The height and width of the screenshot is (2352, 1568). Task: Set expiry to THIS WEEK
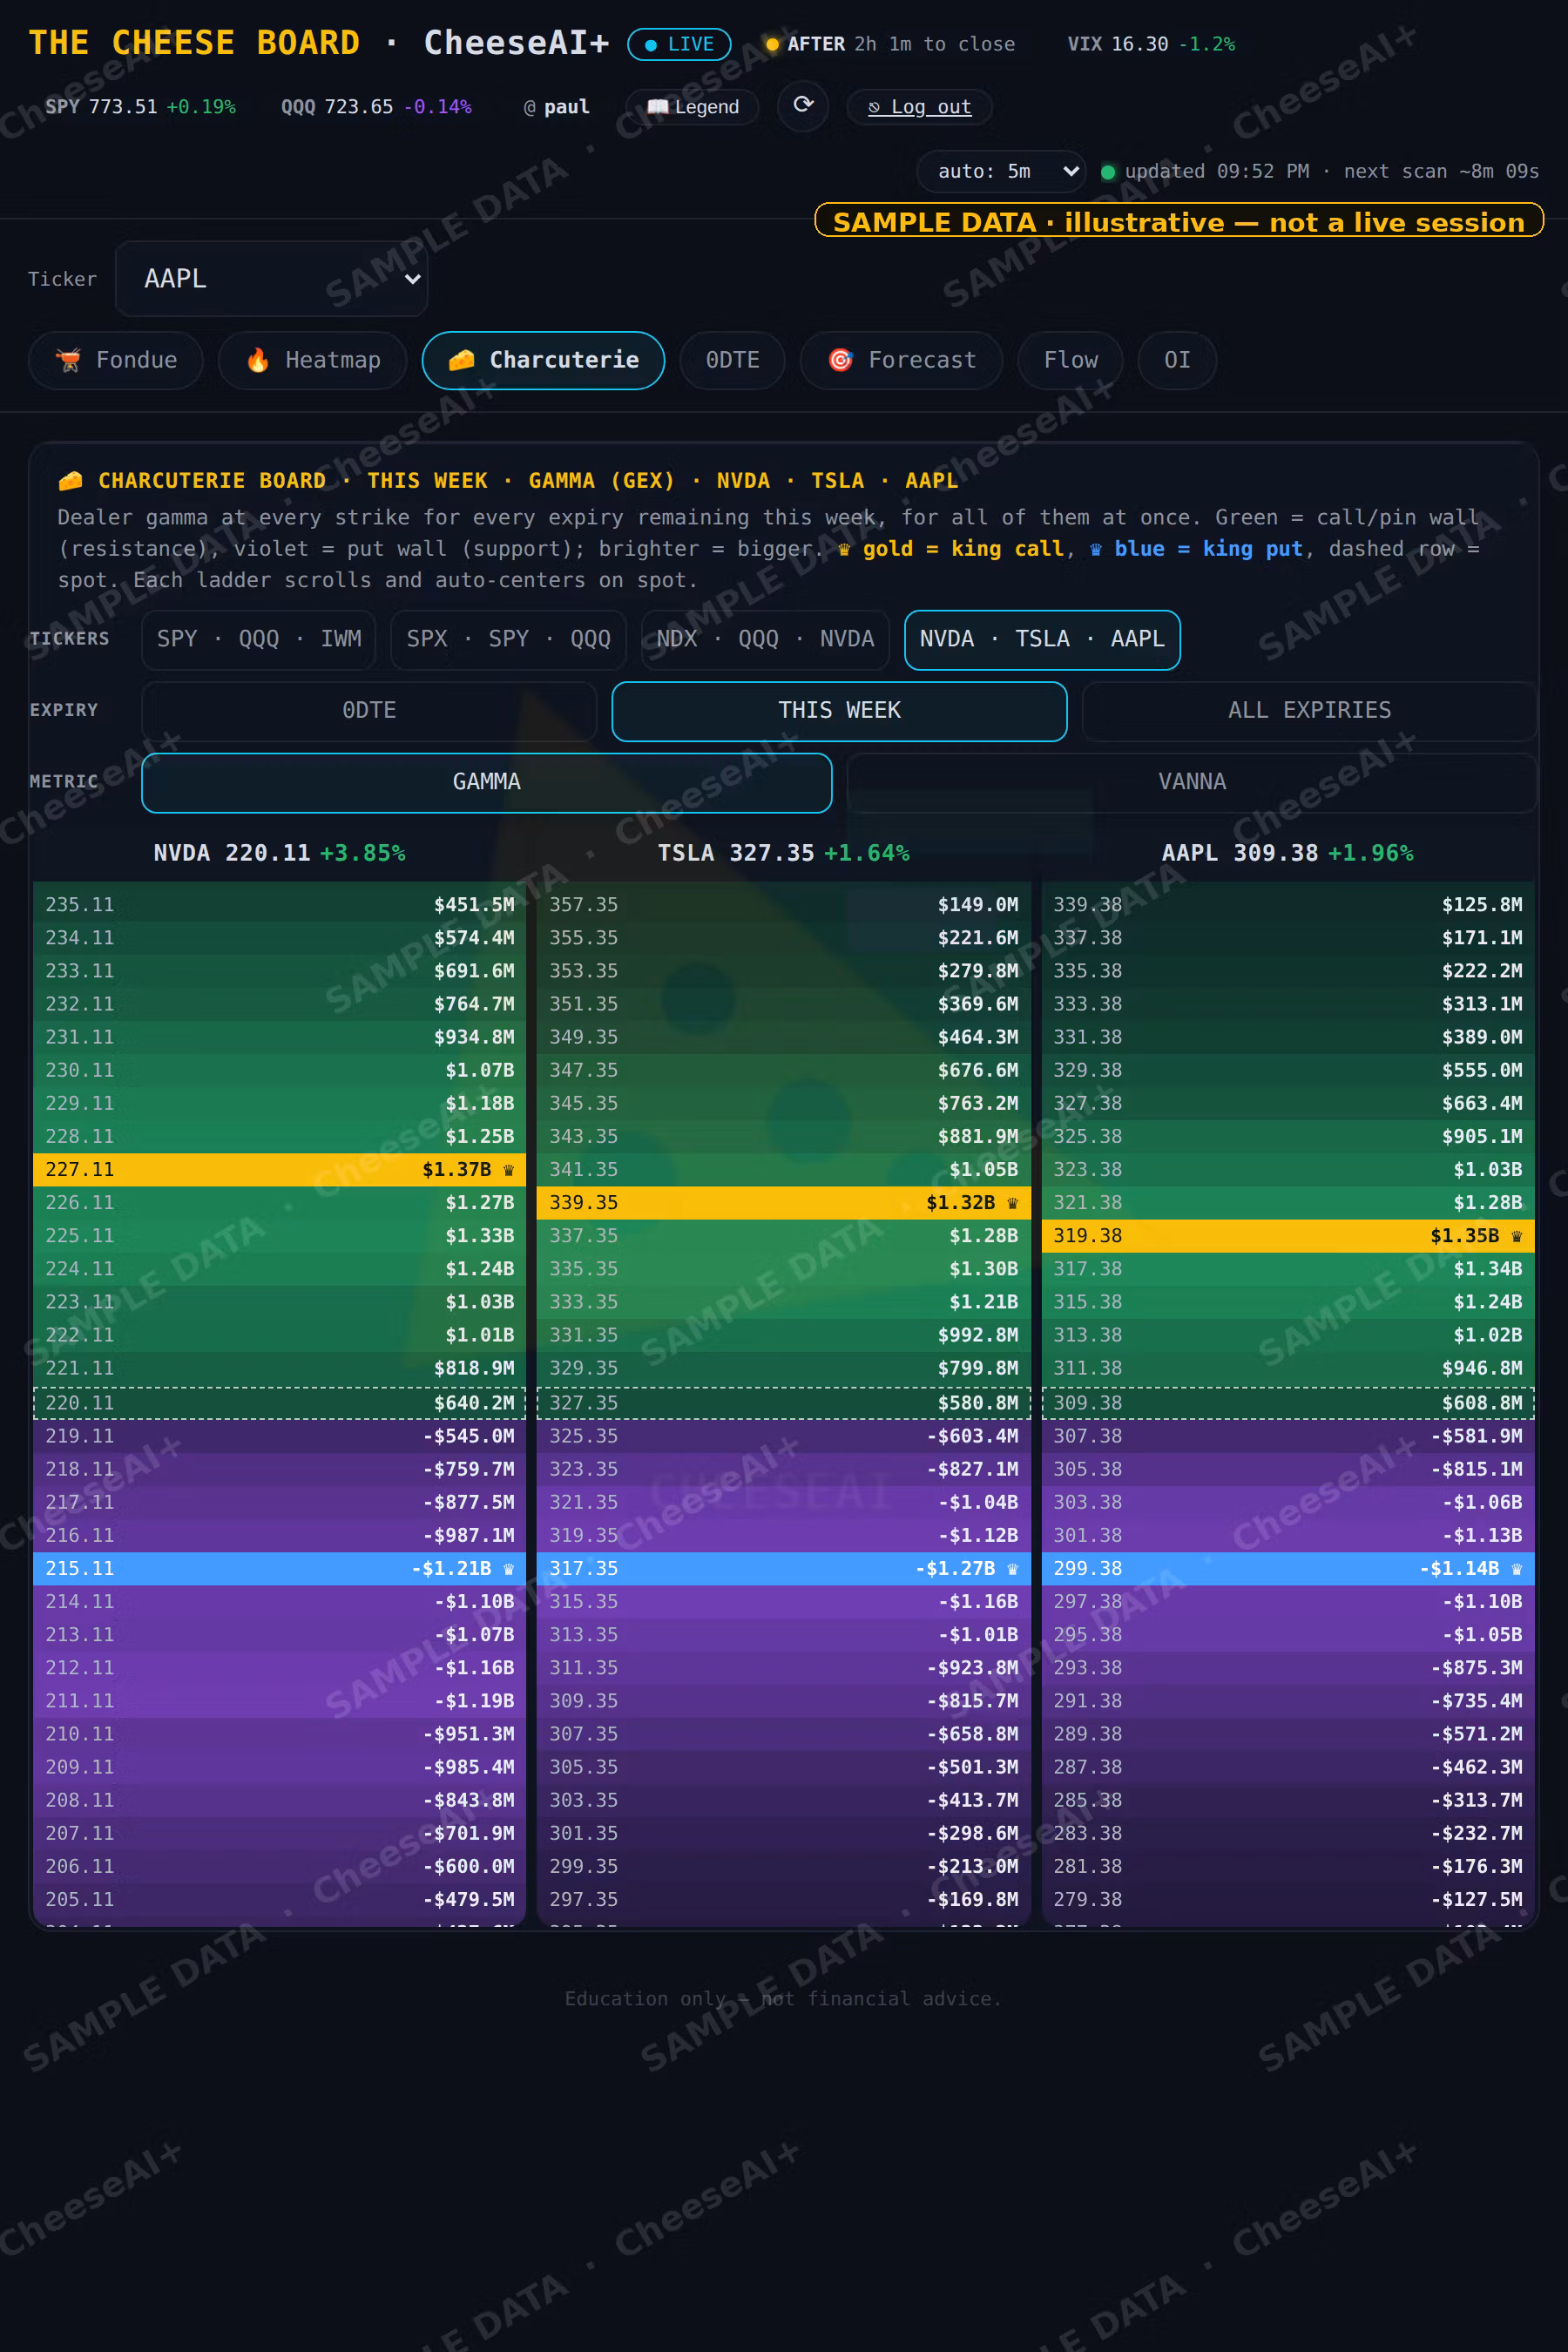click(839, 711)
